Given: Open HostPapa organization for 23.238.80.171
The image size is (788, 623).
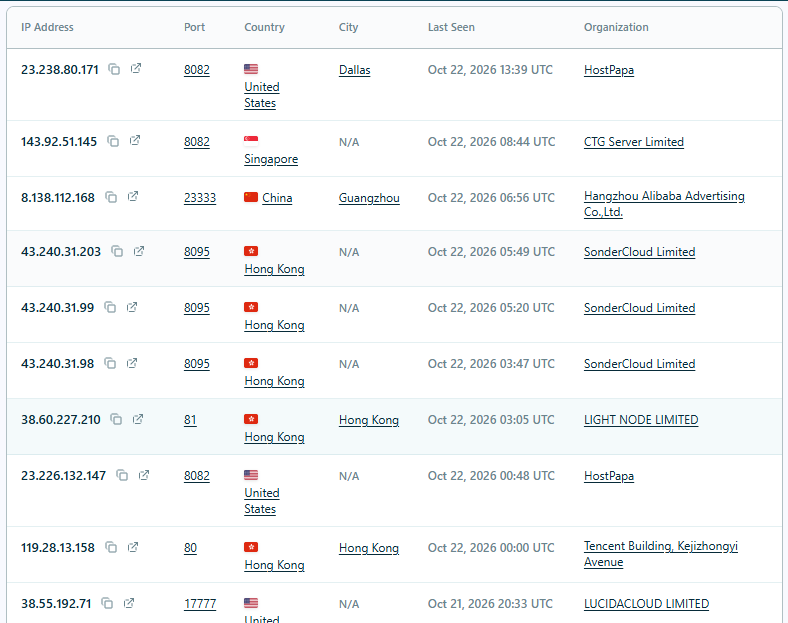Looking at the screenshot, I should pos(609,70).
